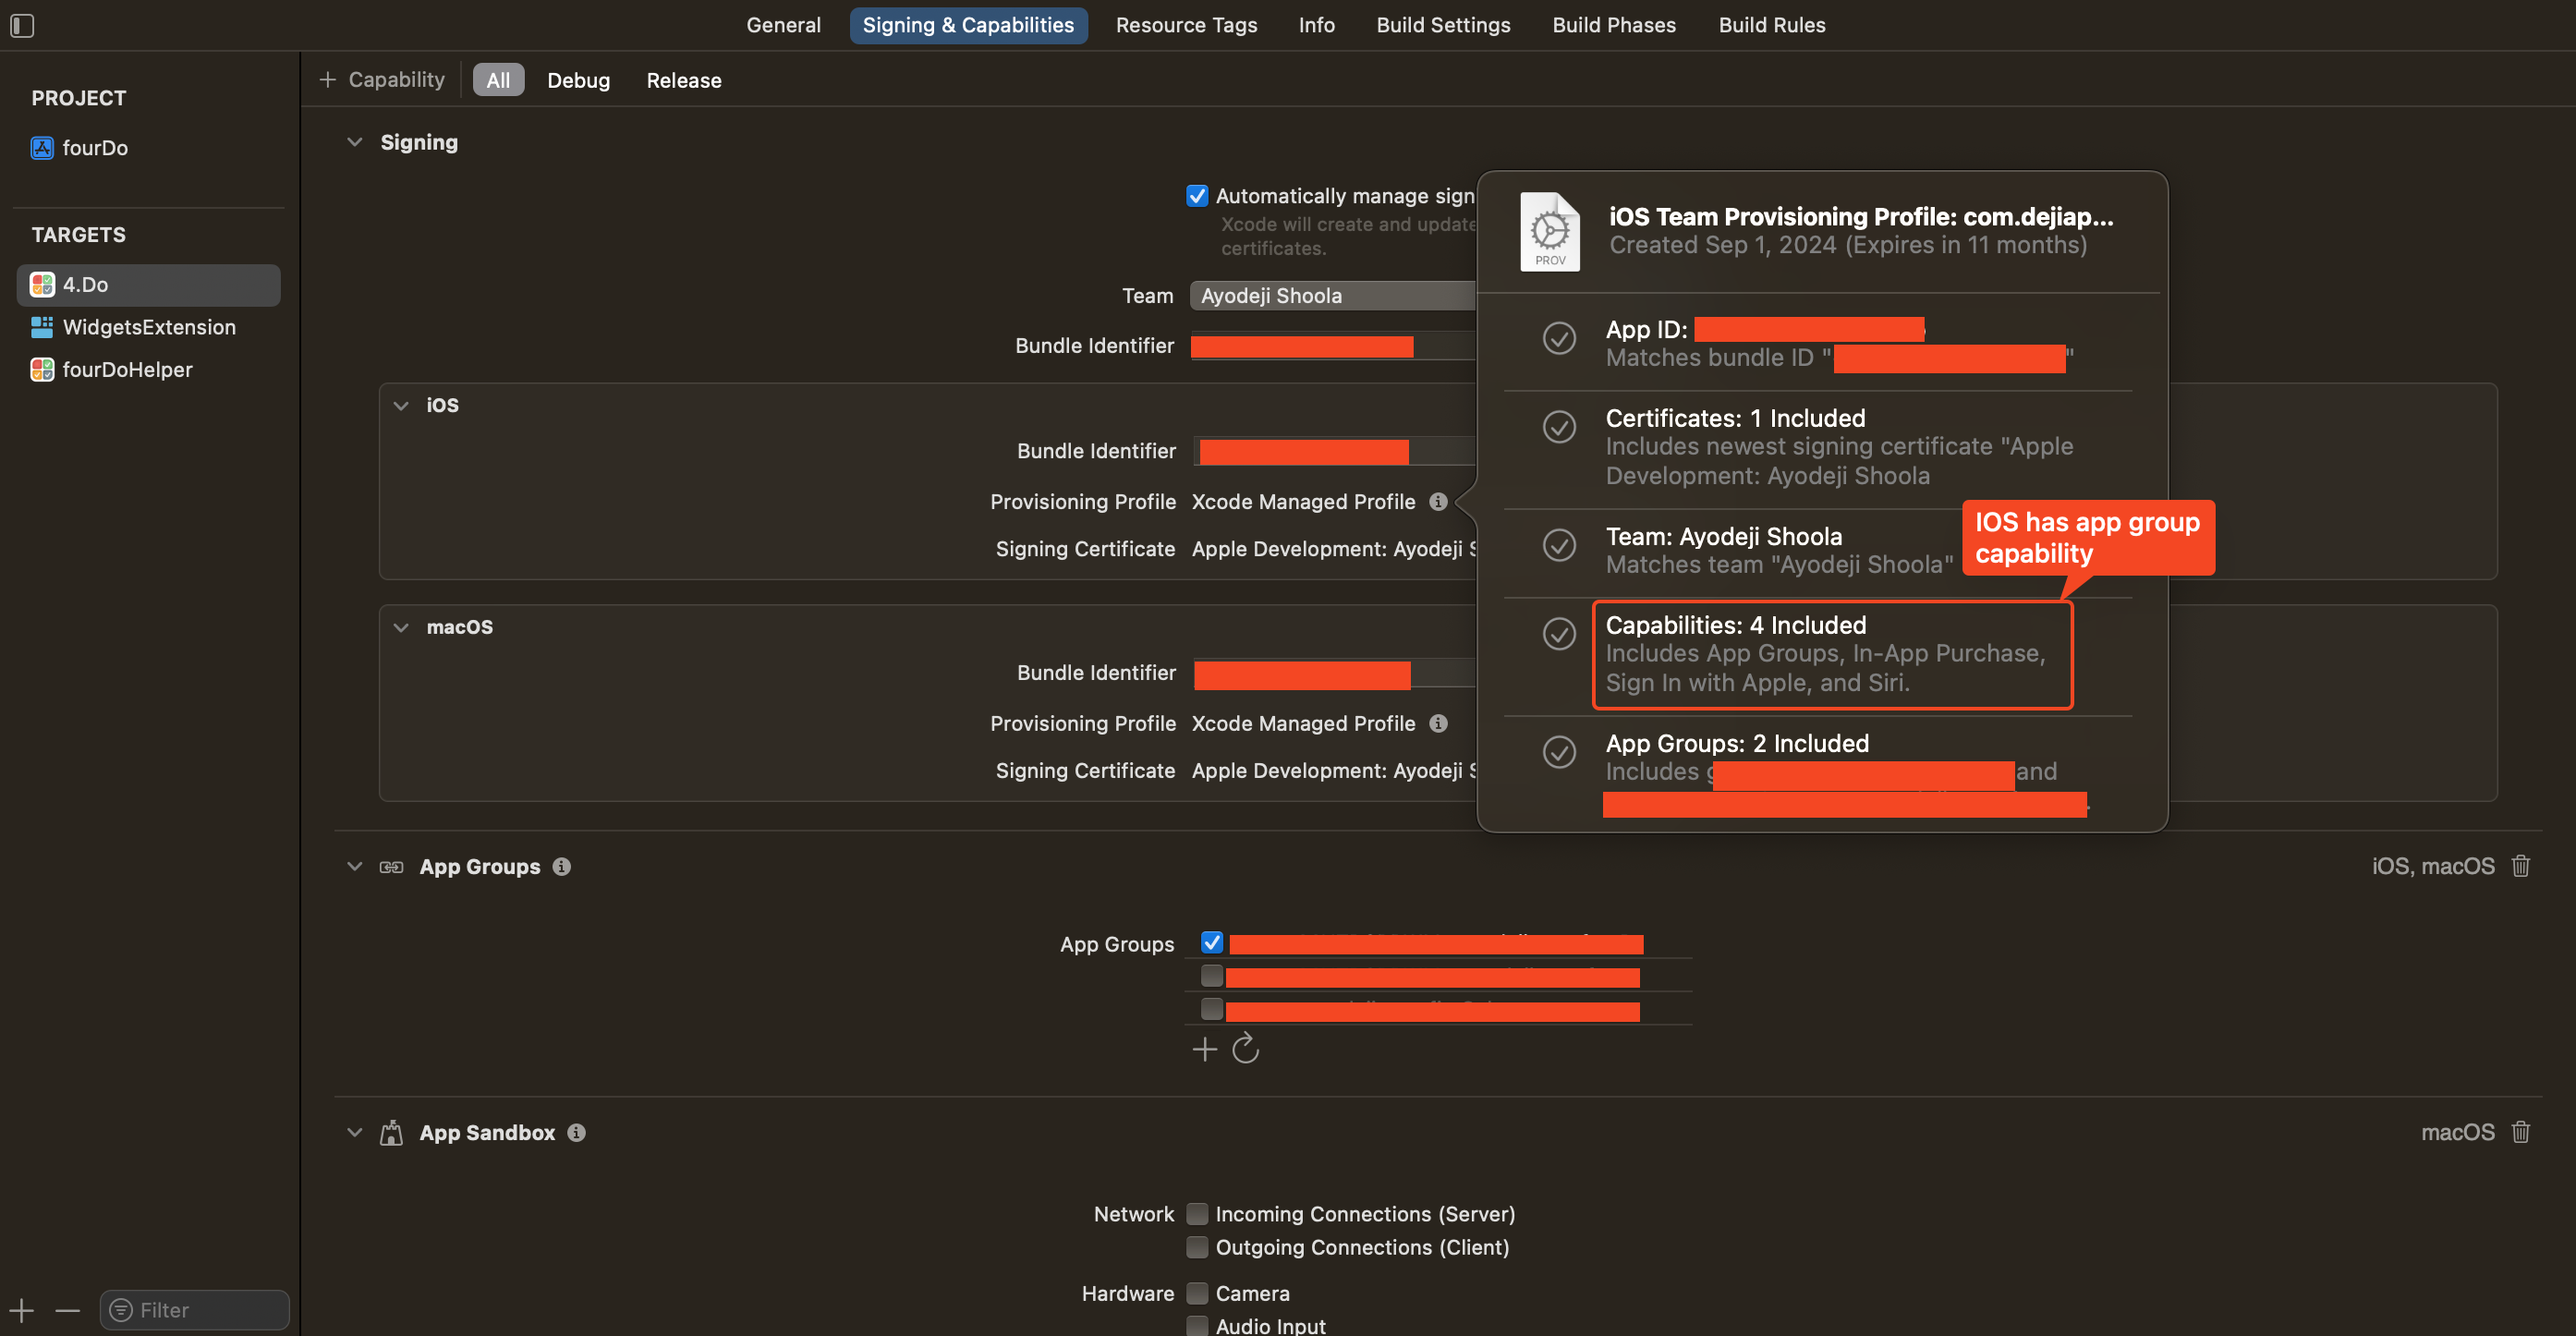Remove target with minus icon
This screenshot has width=2576, height=1336.
(68, 1310)
